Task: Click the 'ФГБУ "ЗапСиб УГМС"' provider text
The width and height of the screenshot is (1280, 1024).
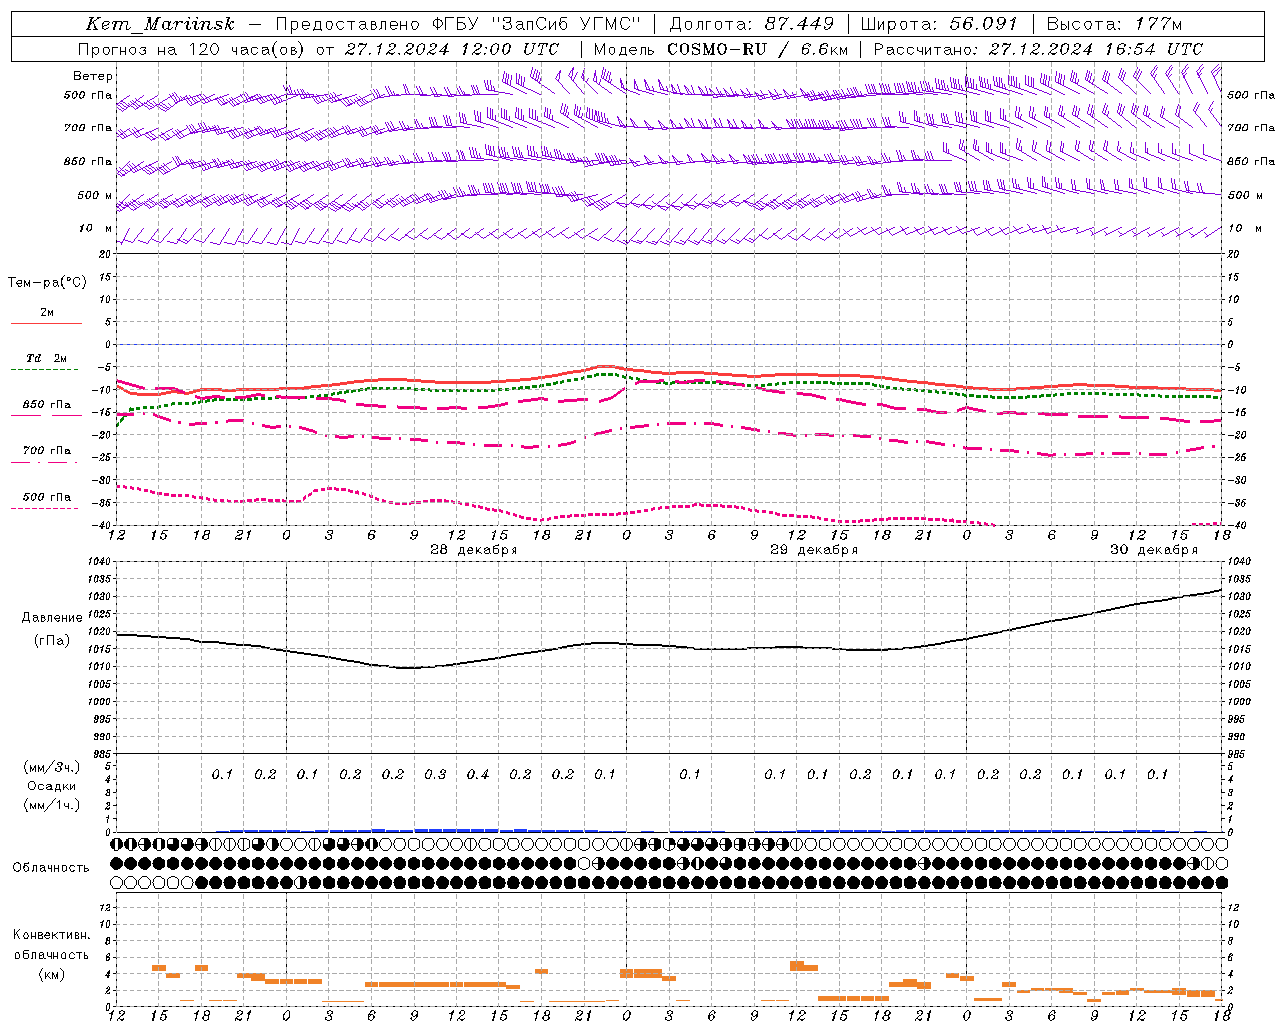Action: coord(537,24)
